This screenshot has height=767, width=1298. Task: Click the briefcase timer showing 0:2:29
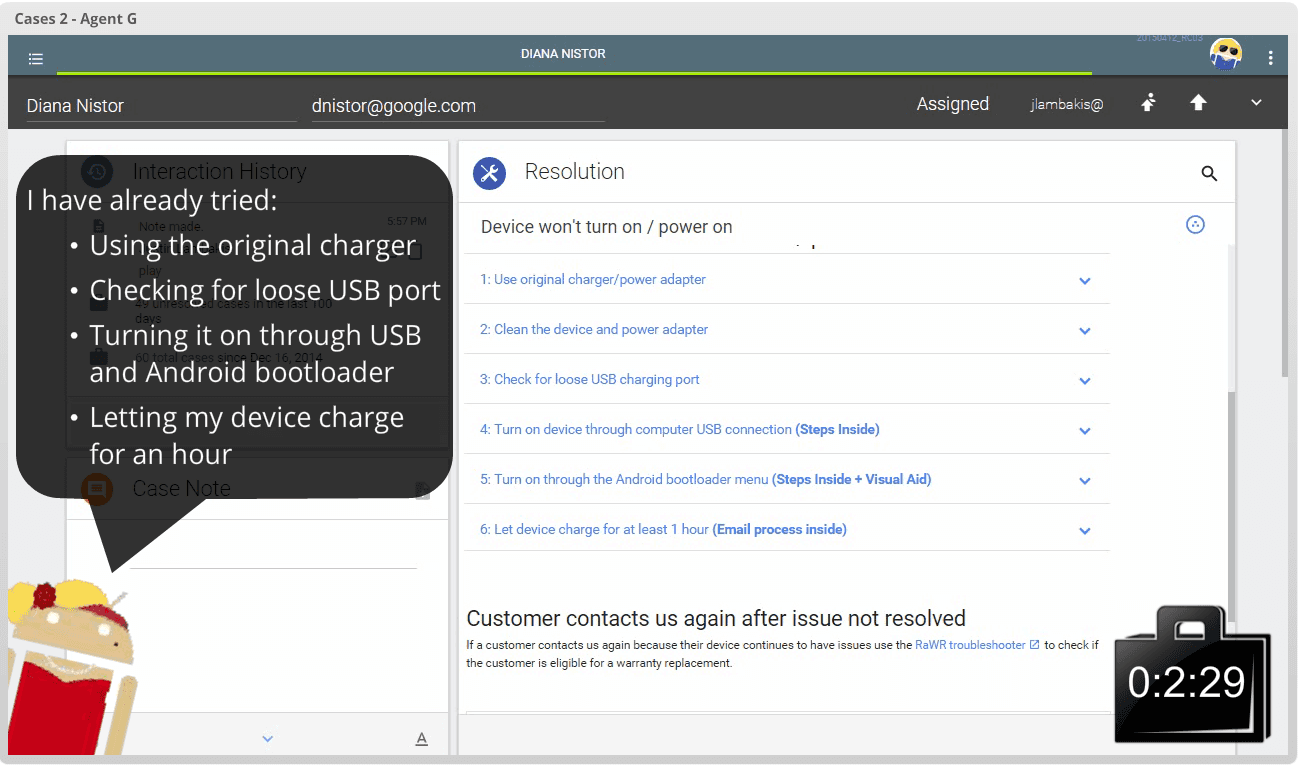1191,674
